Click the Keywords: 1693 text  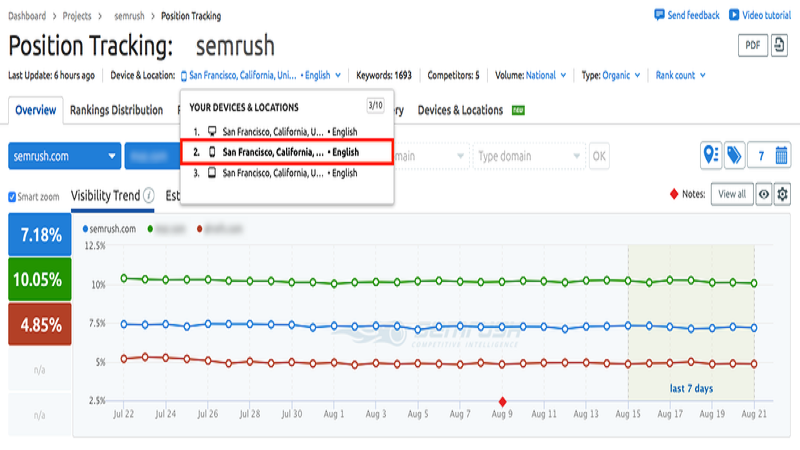(384, 76)
